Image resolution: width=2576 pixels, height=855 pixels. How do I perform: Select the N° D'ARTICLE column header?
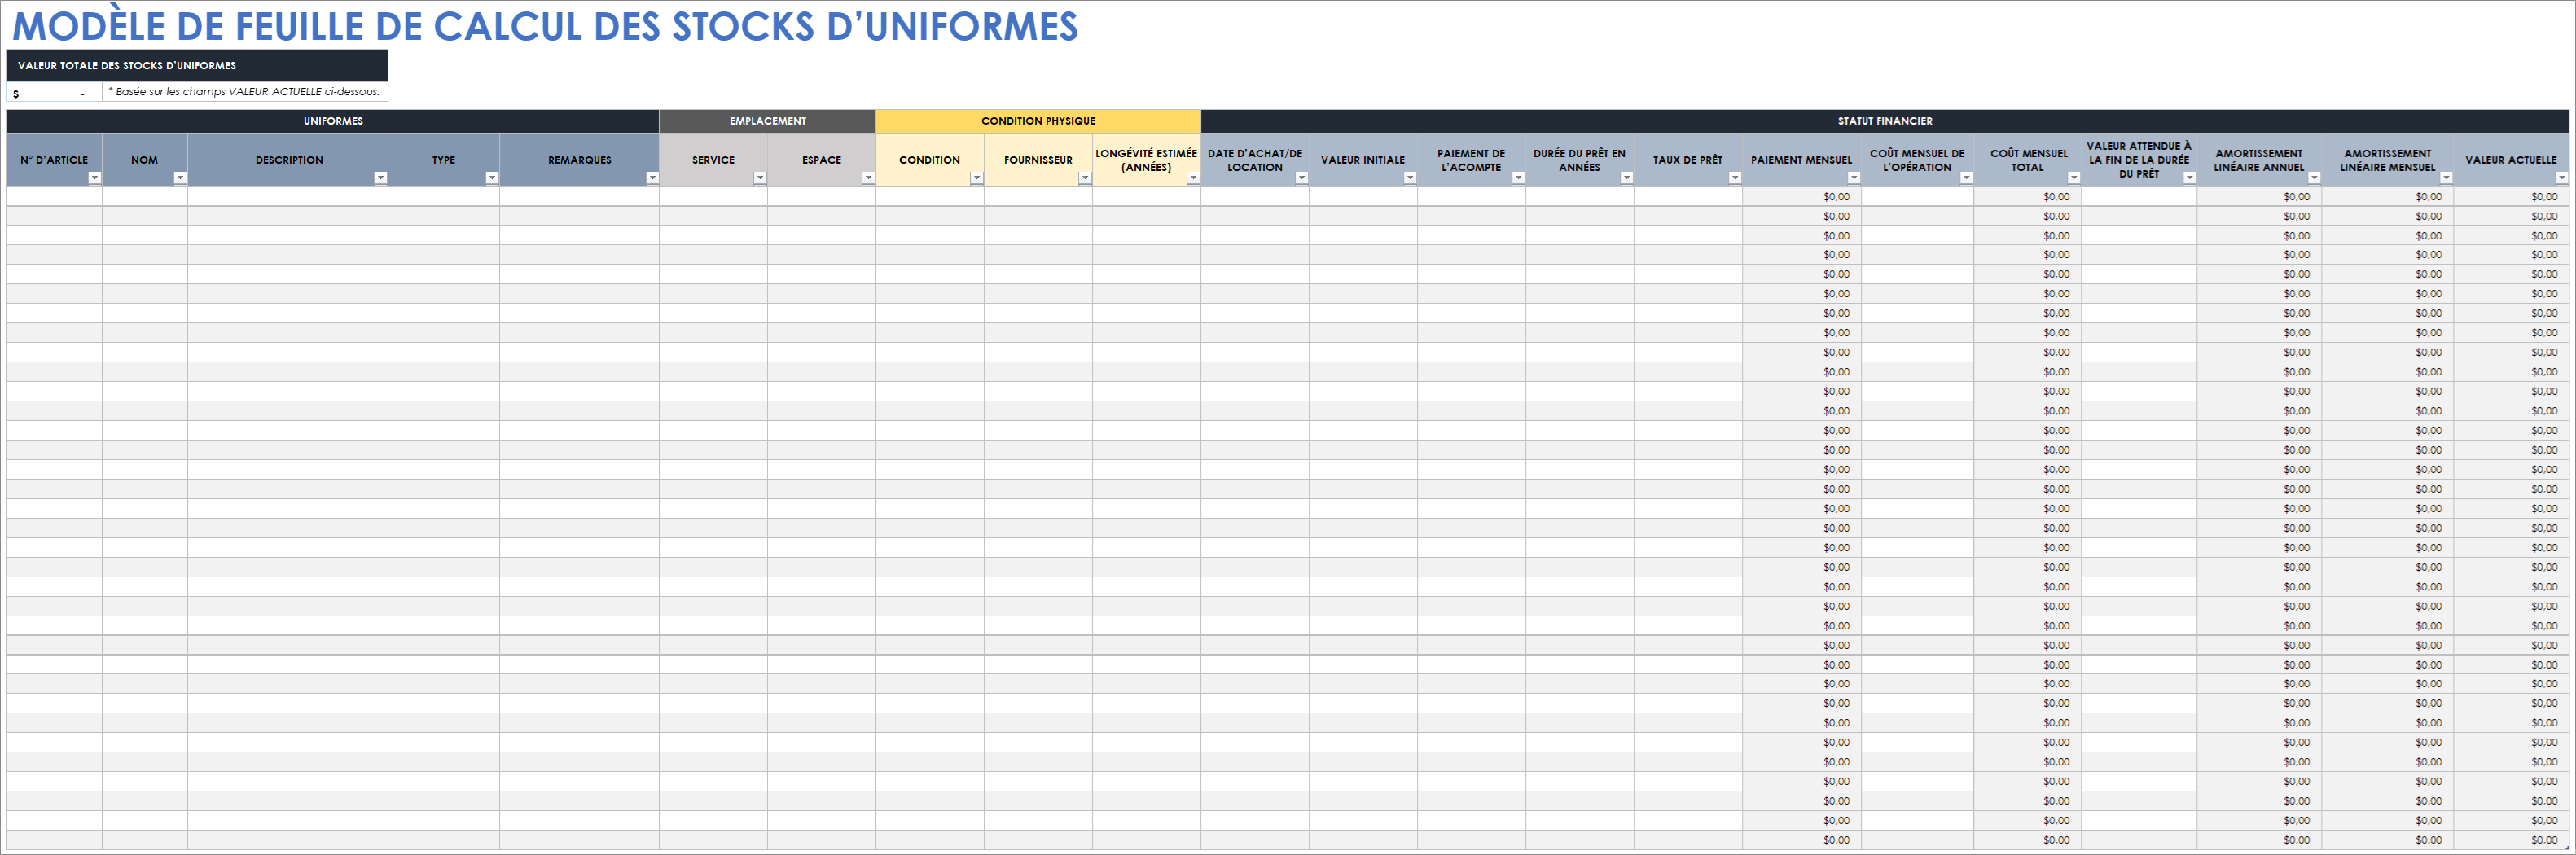[54, 160]
